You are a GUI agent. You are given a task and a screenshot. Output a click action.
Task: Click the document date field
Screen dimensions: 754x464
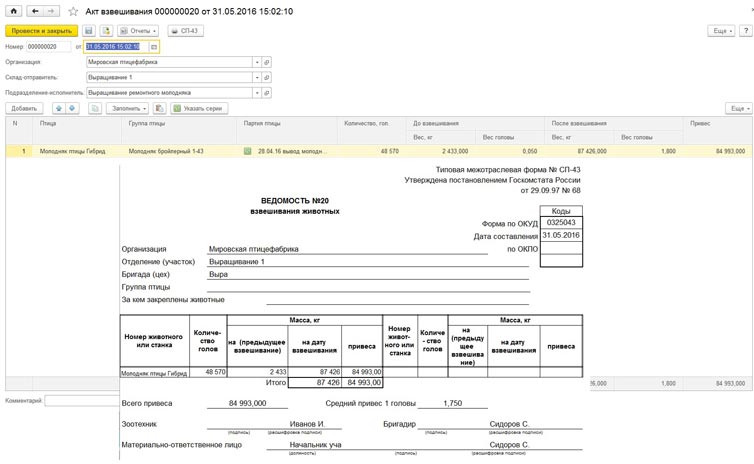coord(116,47)
